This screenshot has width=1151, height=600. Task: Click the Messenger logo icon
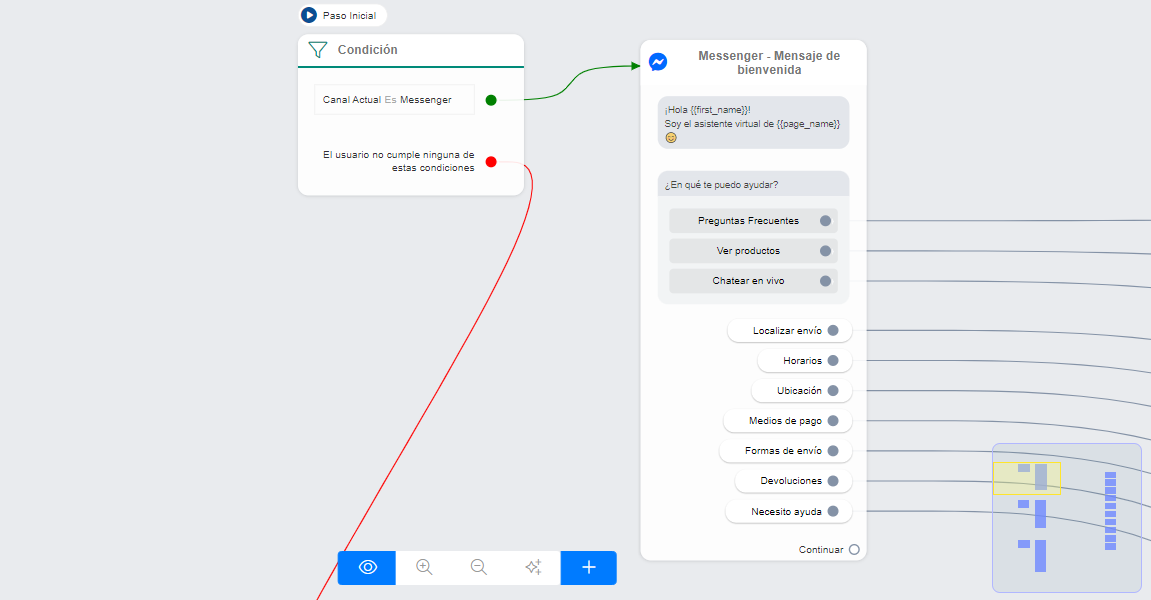pos(658,62)
